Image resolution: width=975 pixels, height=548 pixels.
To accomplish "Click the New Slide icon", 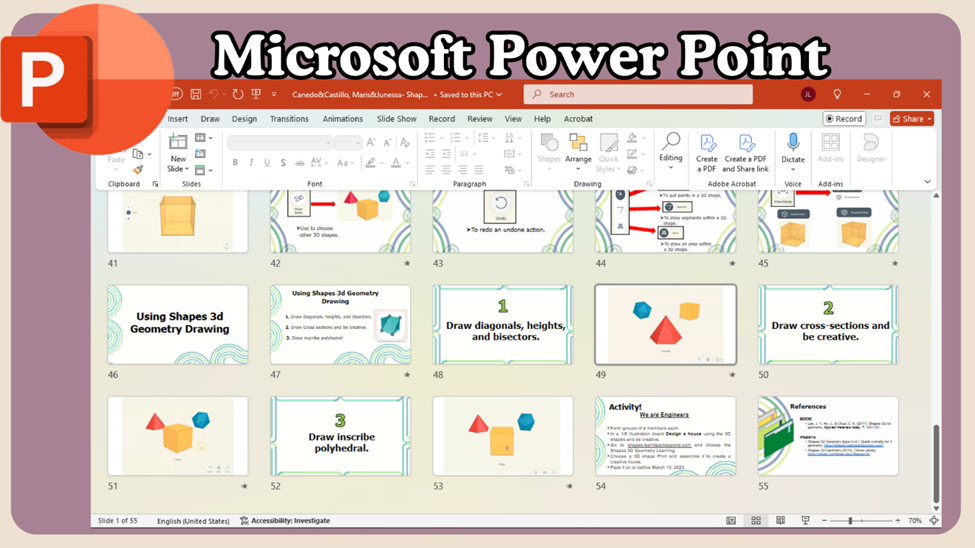I will [178, 142].
